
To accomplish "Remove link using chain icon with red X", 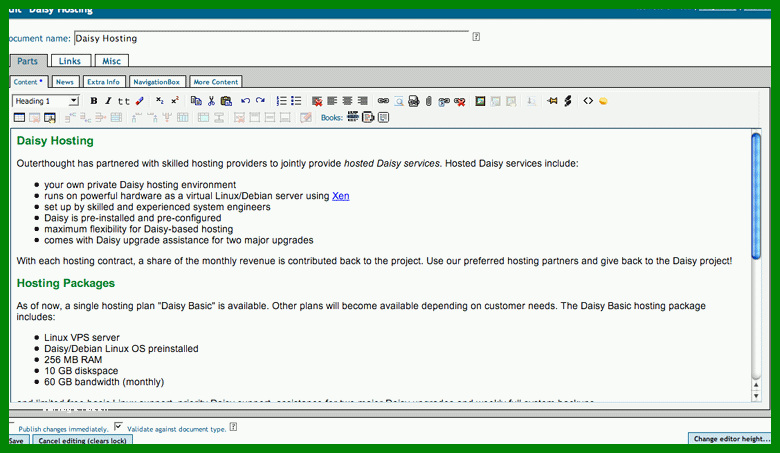I will [460, 101].
